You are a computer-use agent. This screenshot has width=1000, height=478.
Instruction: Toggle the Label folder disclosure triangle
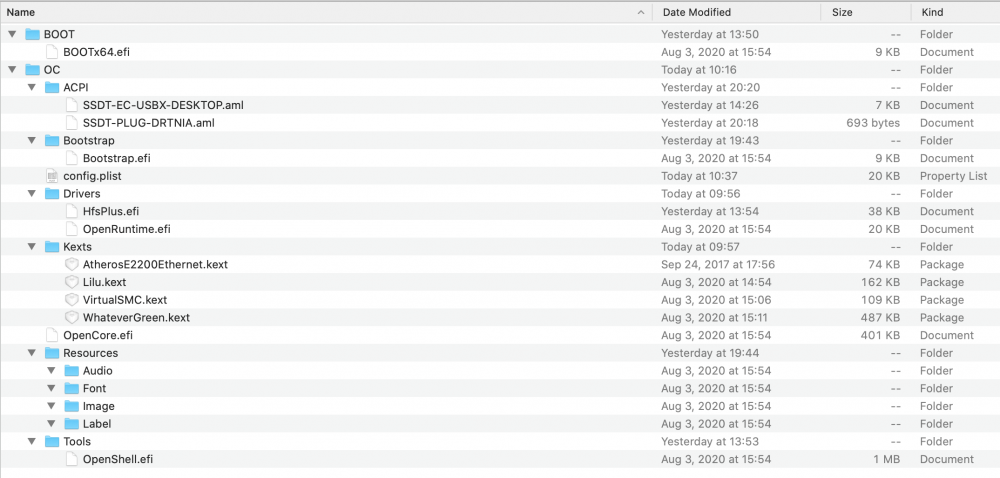tap(52, 424)
